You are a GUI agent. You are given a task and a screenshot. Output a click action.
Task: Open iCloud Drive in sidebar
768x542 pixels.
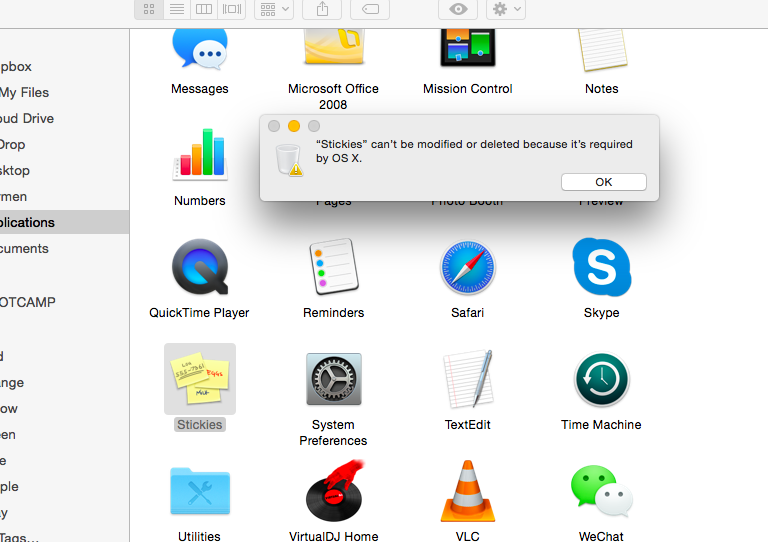(65, 118)
